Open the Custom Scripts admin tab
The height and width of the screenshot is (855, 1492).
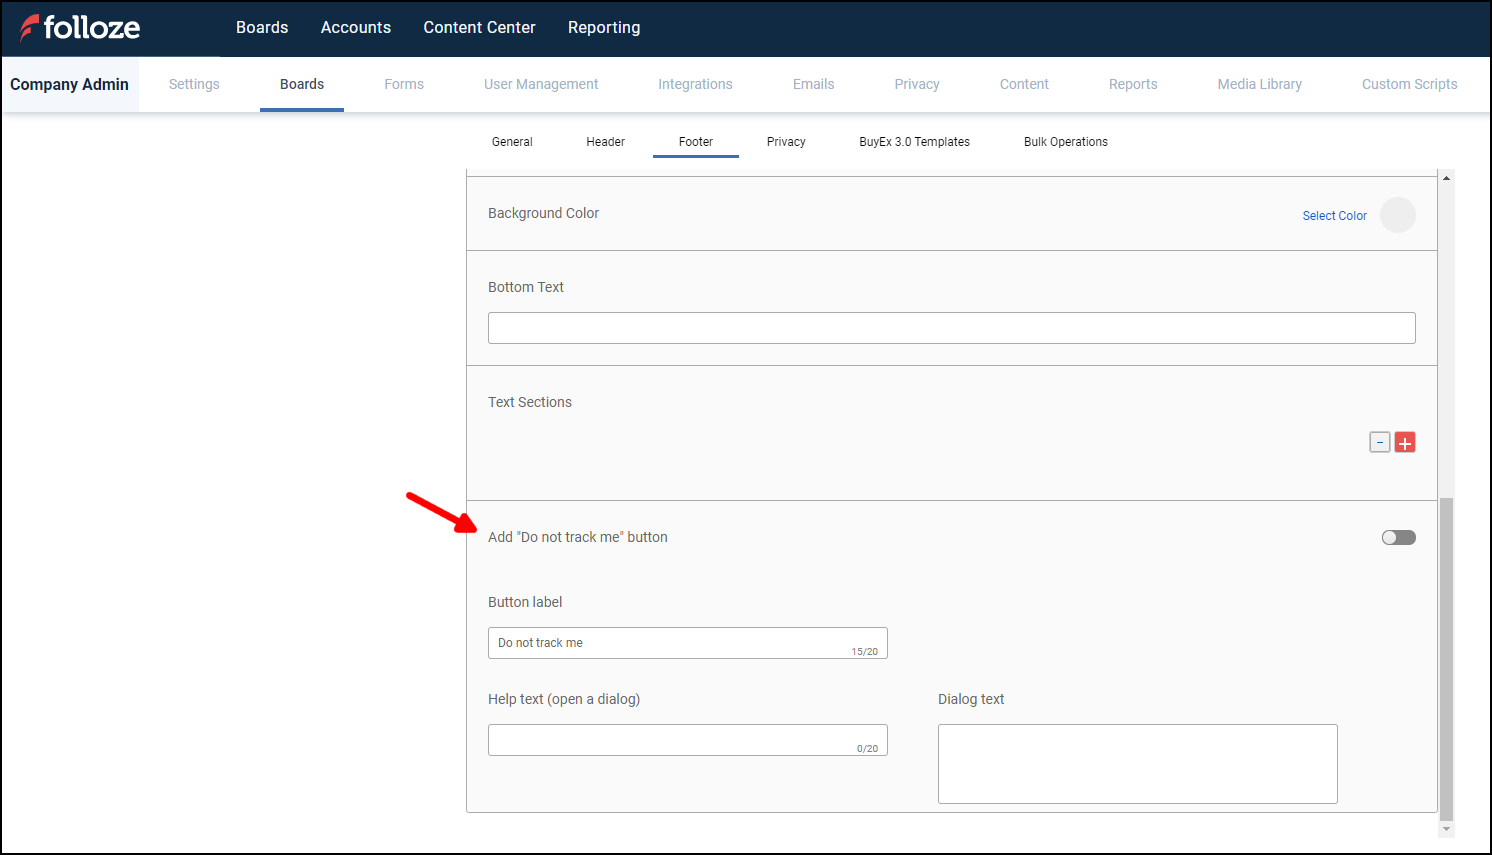click(x=1409, y=85)
